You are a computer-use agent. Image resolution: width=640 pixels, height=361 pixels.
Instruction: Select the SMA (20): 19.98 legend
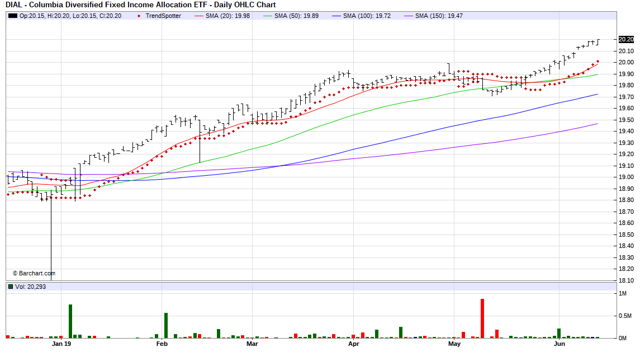(x=228, y=16)
